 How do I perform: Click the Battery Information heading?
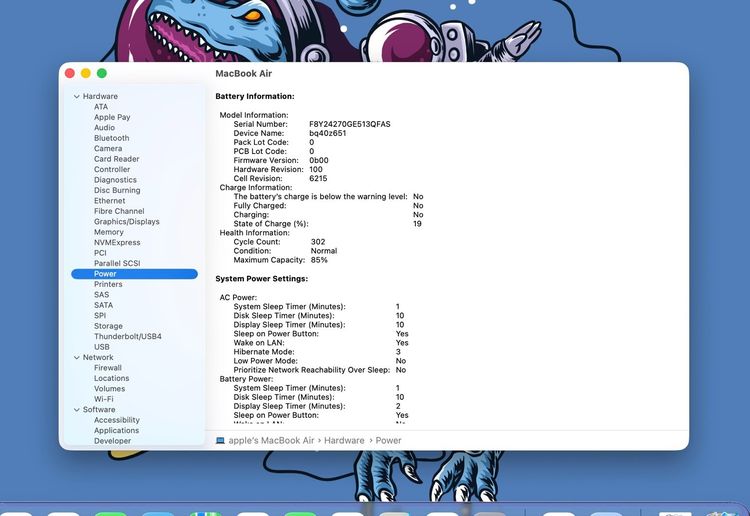click(255, 96)
